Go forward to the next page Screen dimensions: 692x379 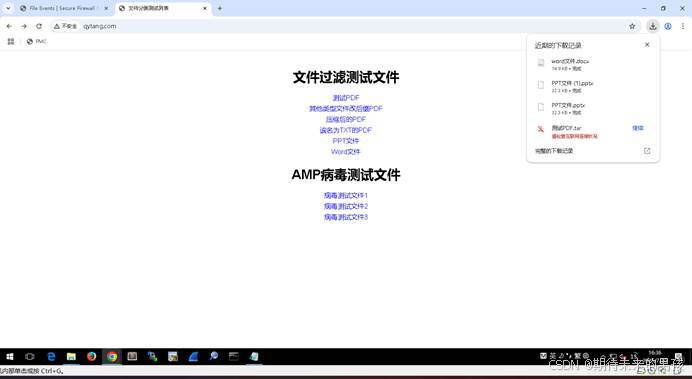pyautogui.click(x=24, y=26)
